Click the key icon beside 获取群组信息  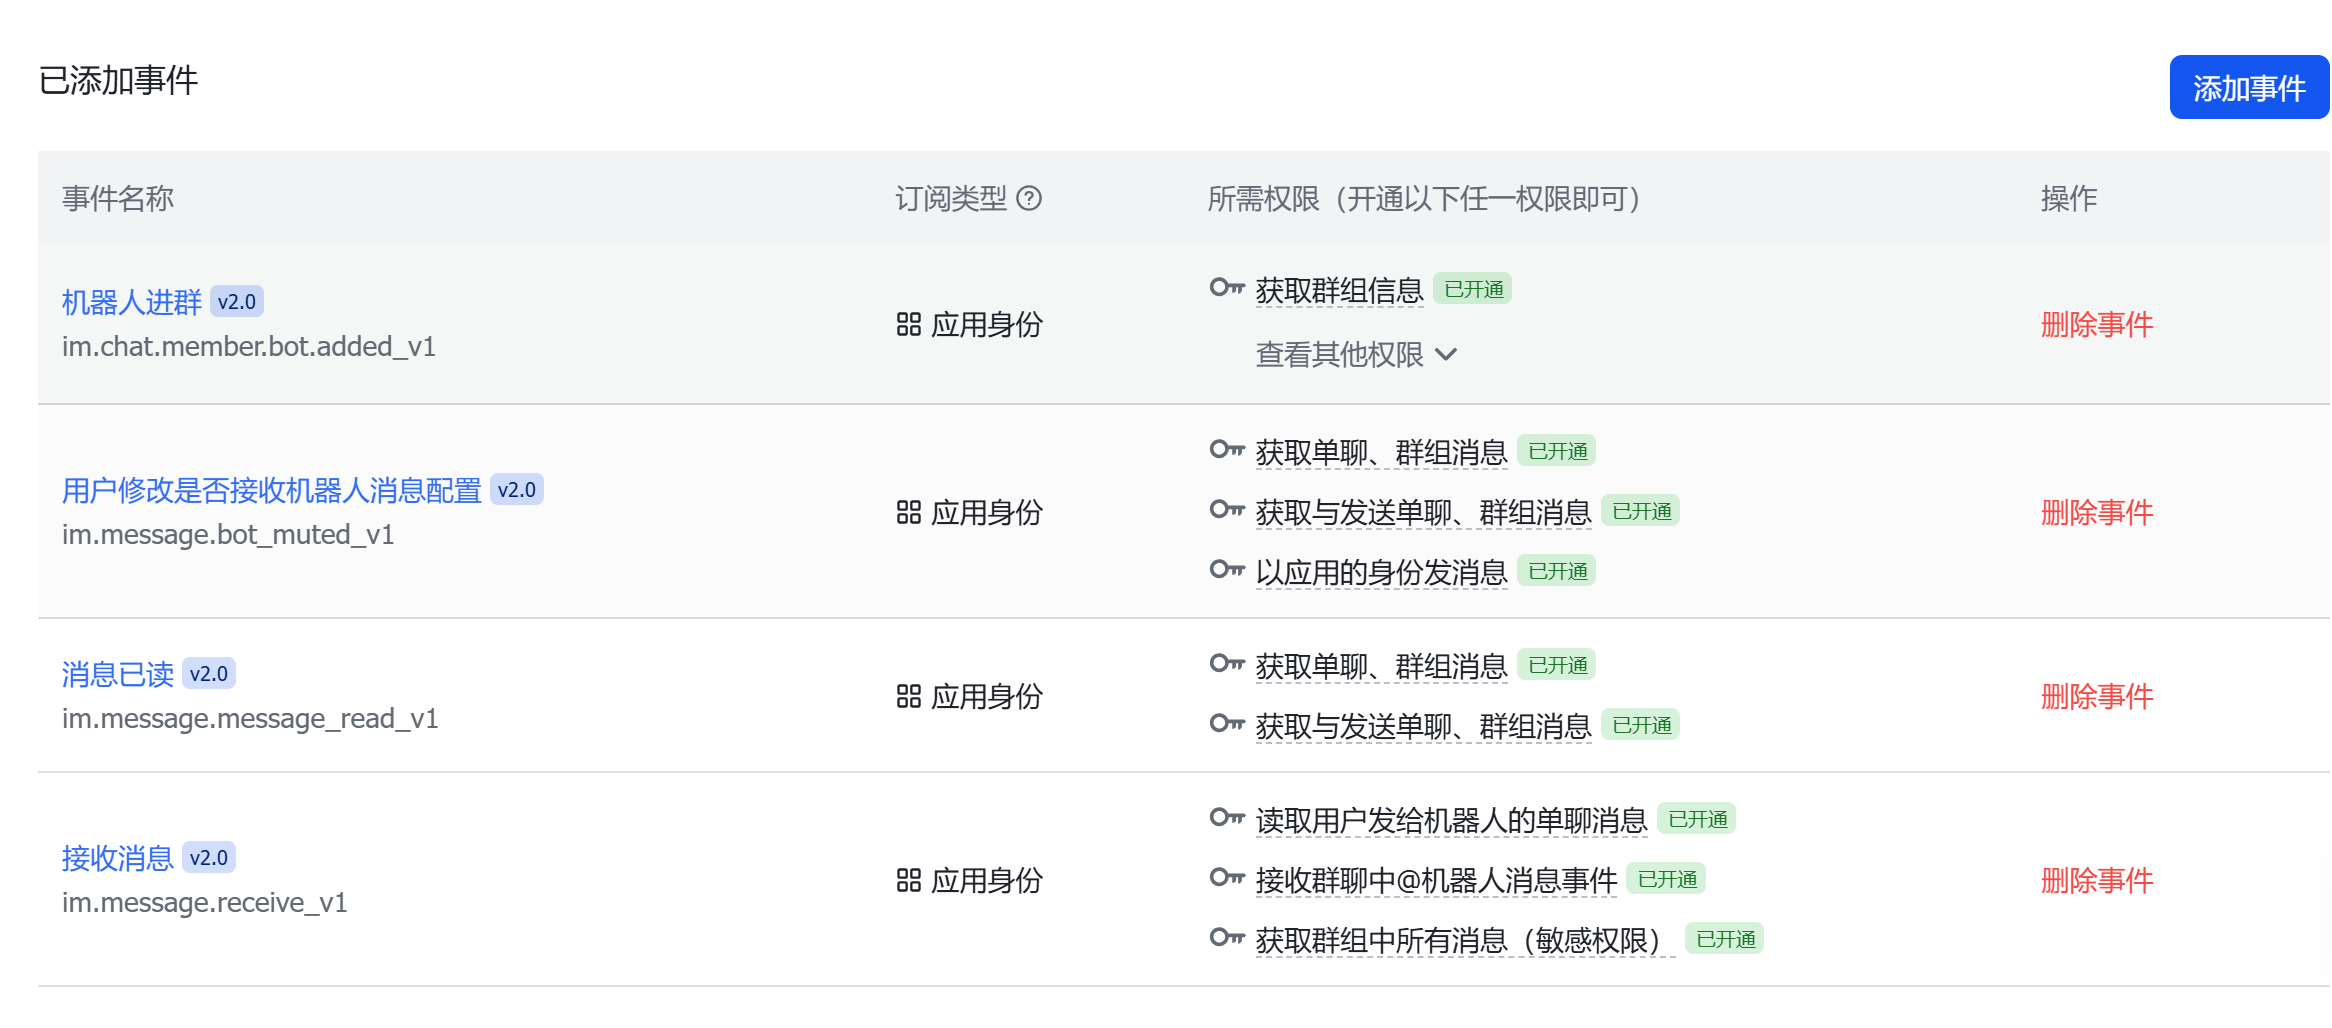click(x=1227, y=288)
